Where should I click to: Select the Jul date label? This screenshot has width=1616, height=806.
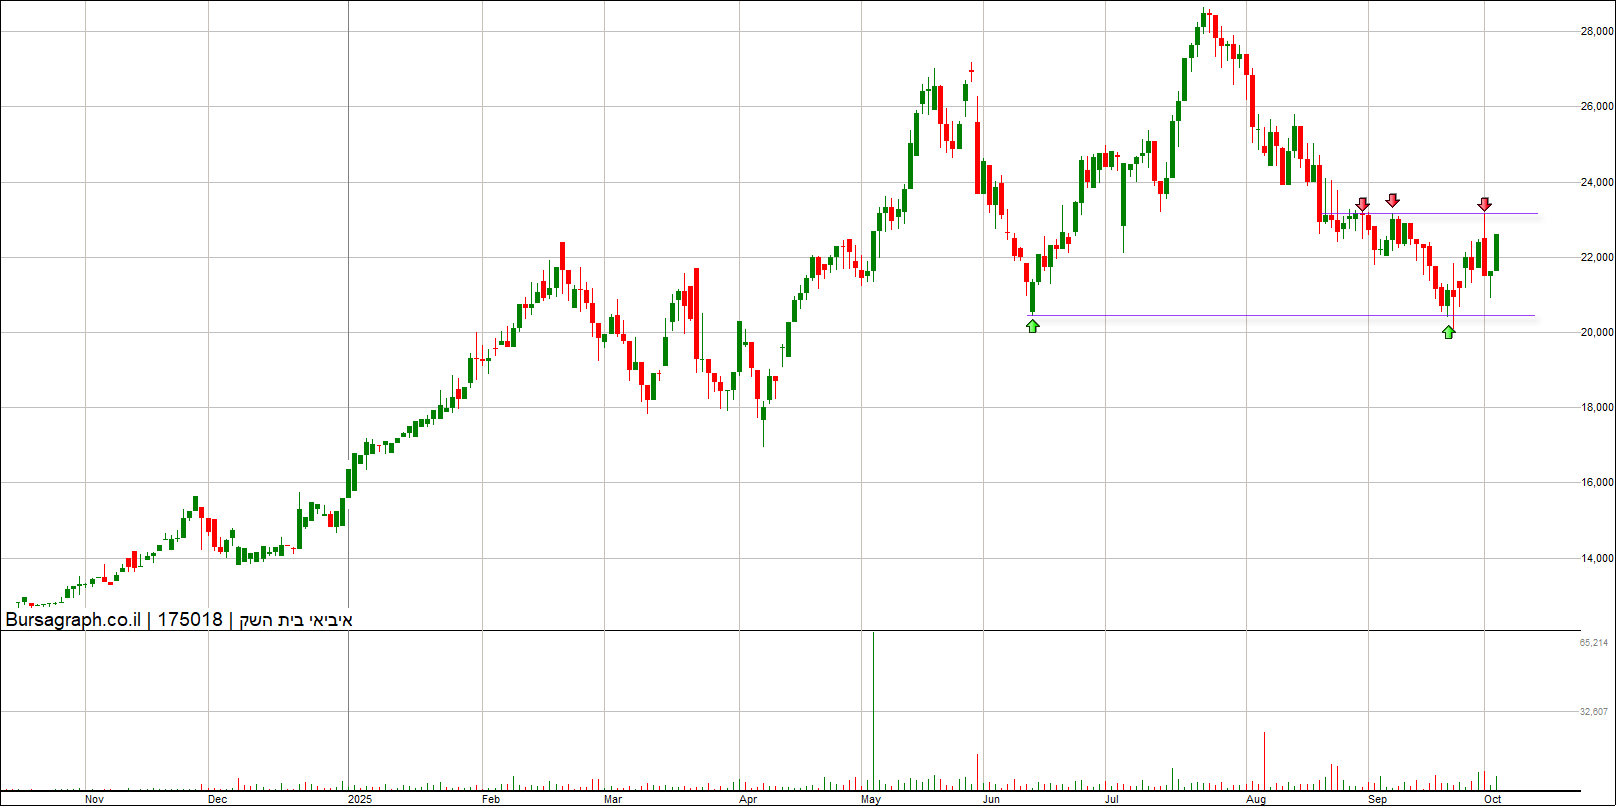(x=1111, y=799)
